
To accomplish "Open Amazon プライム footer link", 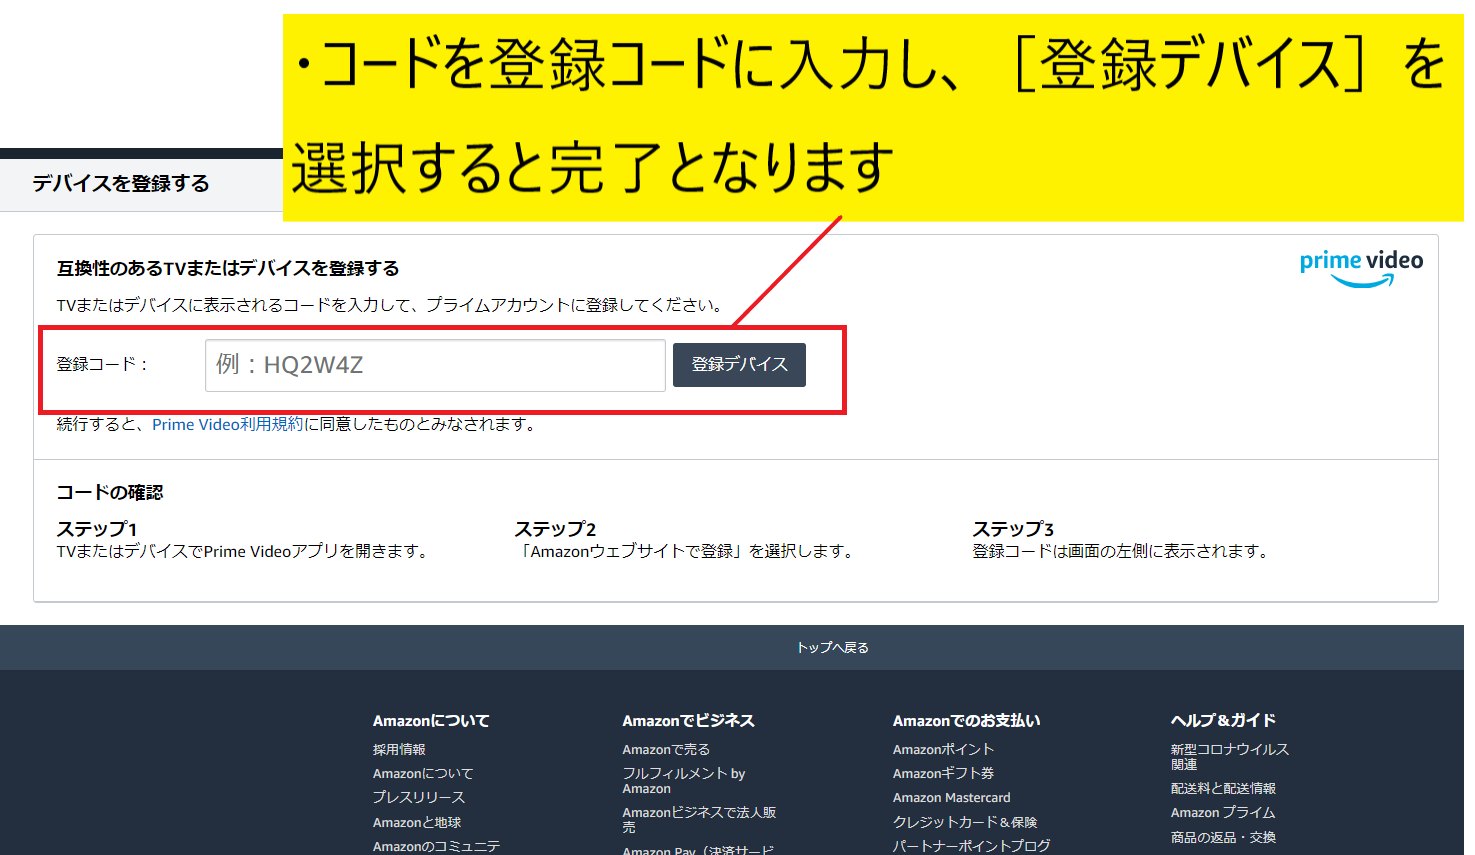I will pyautogui.click(x=1223, y=812).
